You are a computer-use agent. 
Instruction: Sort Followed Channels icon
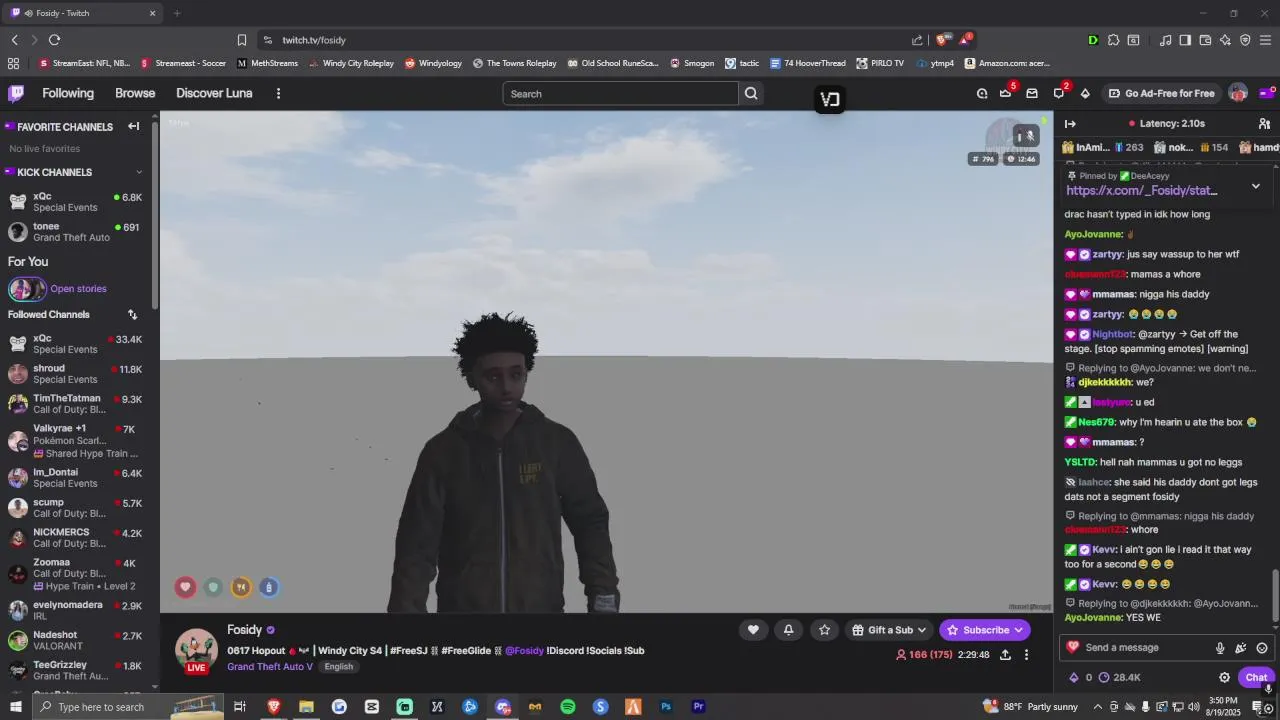coord(132,314)
